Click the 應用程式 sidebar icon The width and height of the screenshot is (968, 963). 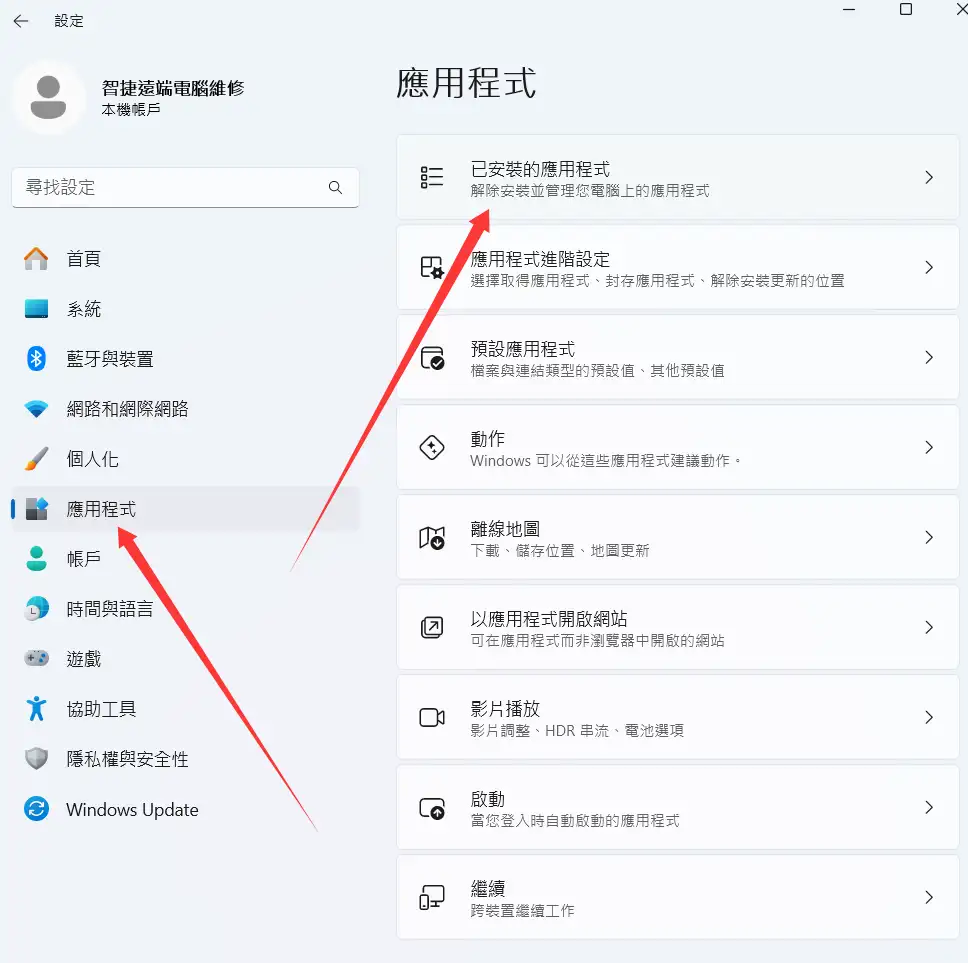pos(36,509)
